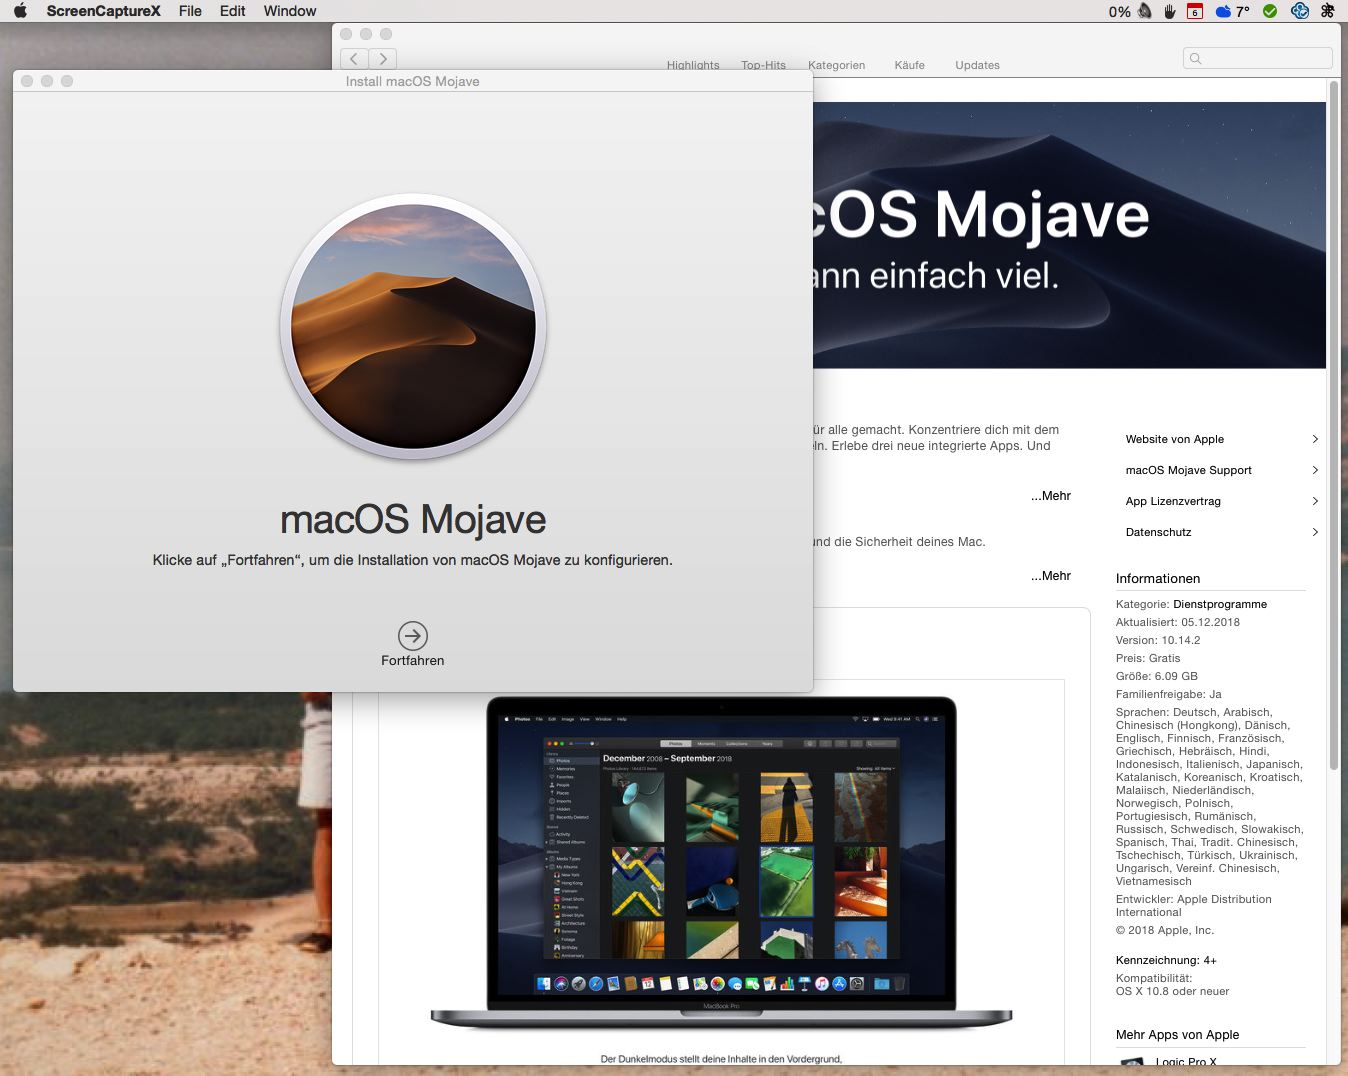Switch to the Highlights tab in App Store
This screenshot has height=1076, width=1348.
tap(693, 65)
